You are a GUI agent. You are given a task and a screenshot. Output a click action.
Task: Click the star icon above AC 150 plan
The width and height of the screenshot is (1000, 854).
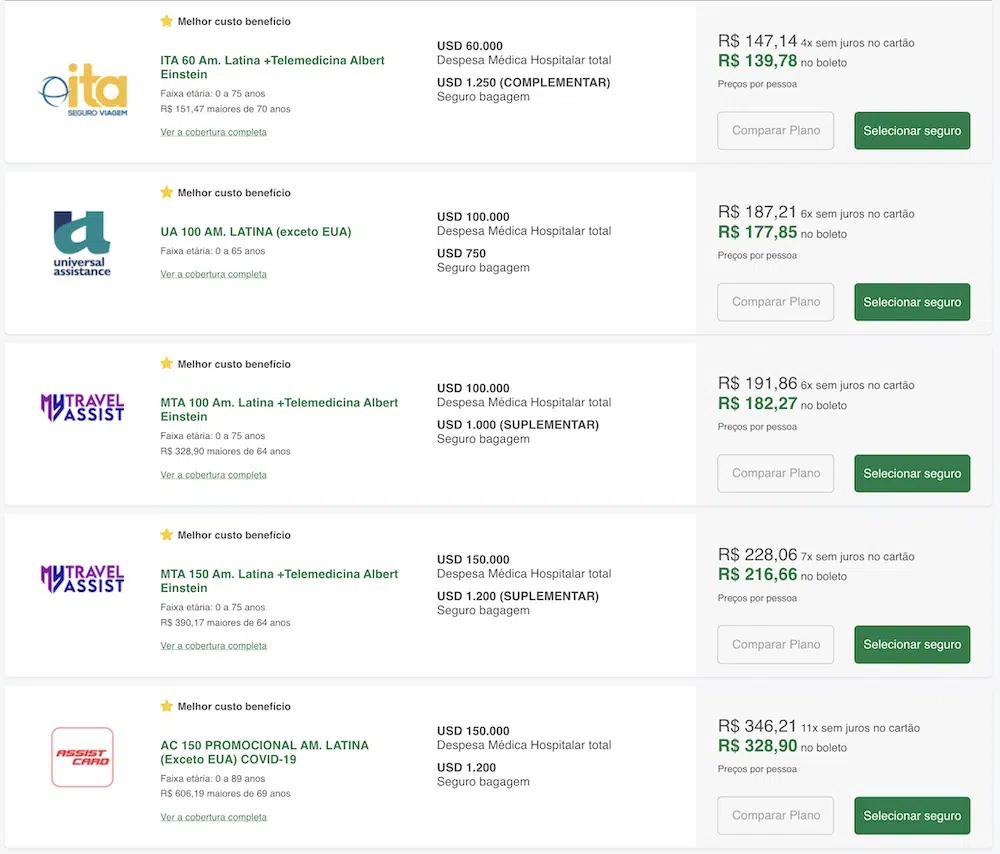[x=167, y=706]
